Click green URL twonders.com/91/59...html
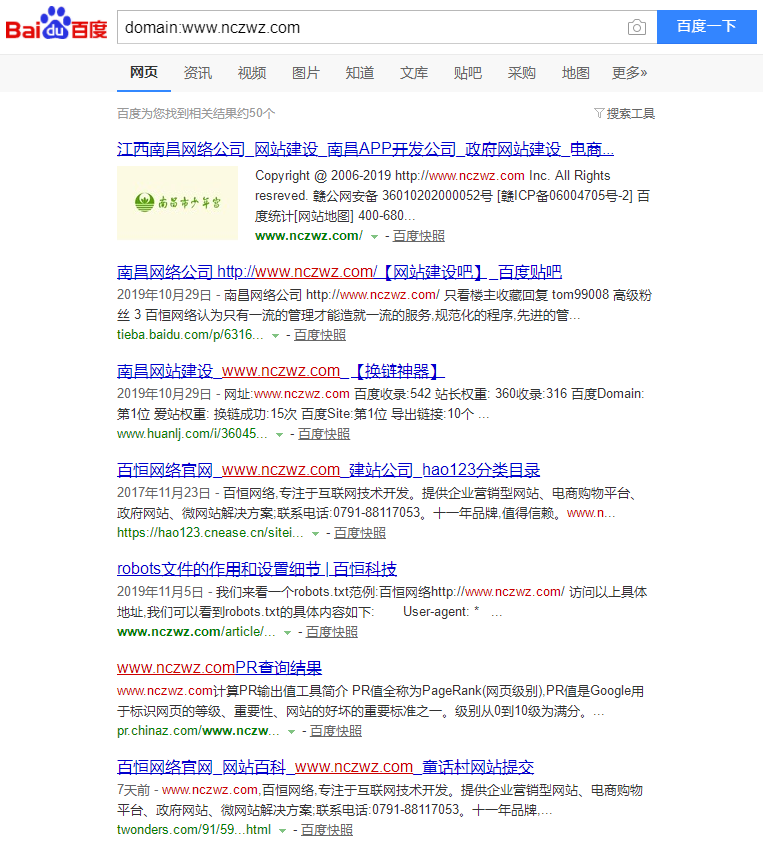This screenshot has width=763, height=844. point(194,830)
